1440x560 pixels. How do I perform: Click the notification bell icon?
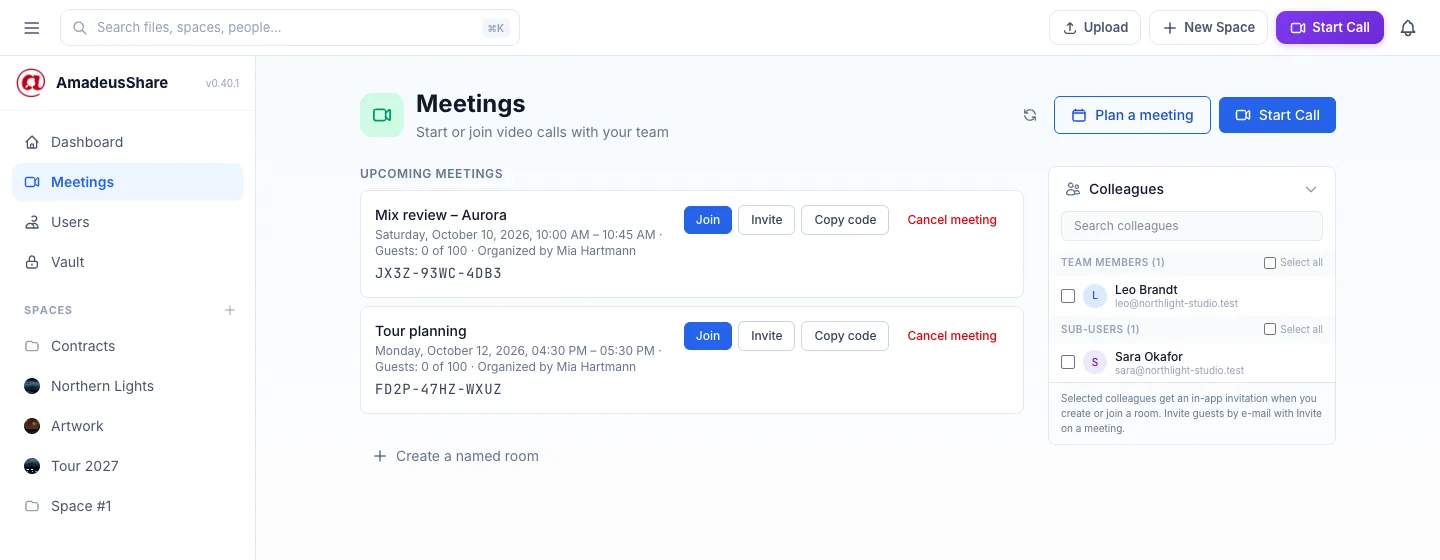tap(1408, 28)
